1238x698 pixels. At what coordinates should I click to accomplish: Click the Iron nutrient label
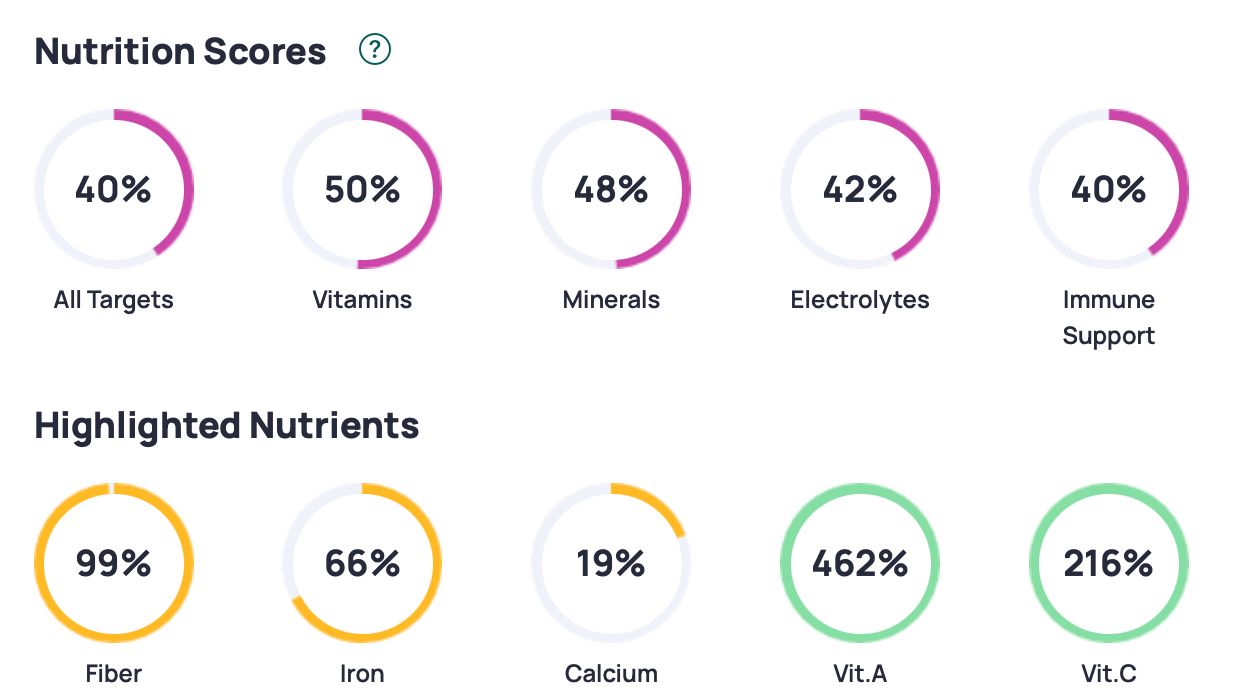(x=362, y=674)
